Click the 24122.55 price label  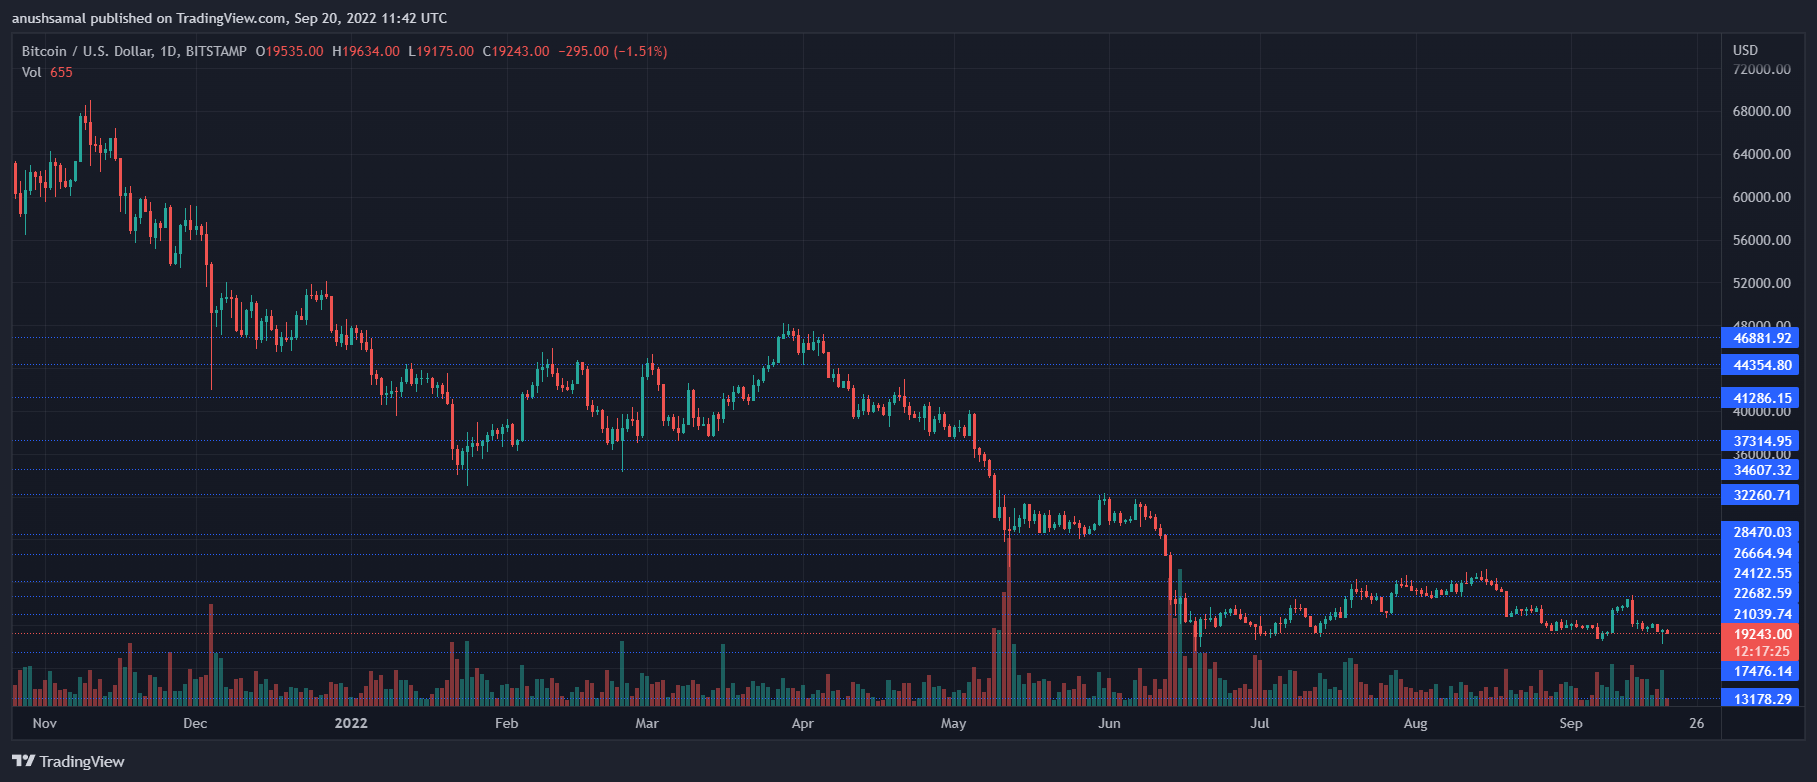click(1760, 573)
